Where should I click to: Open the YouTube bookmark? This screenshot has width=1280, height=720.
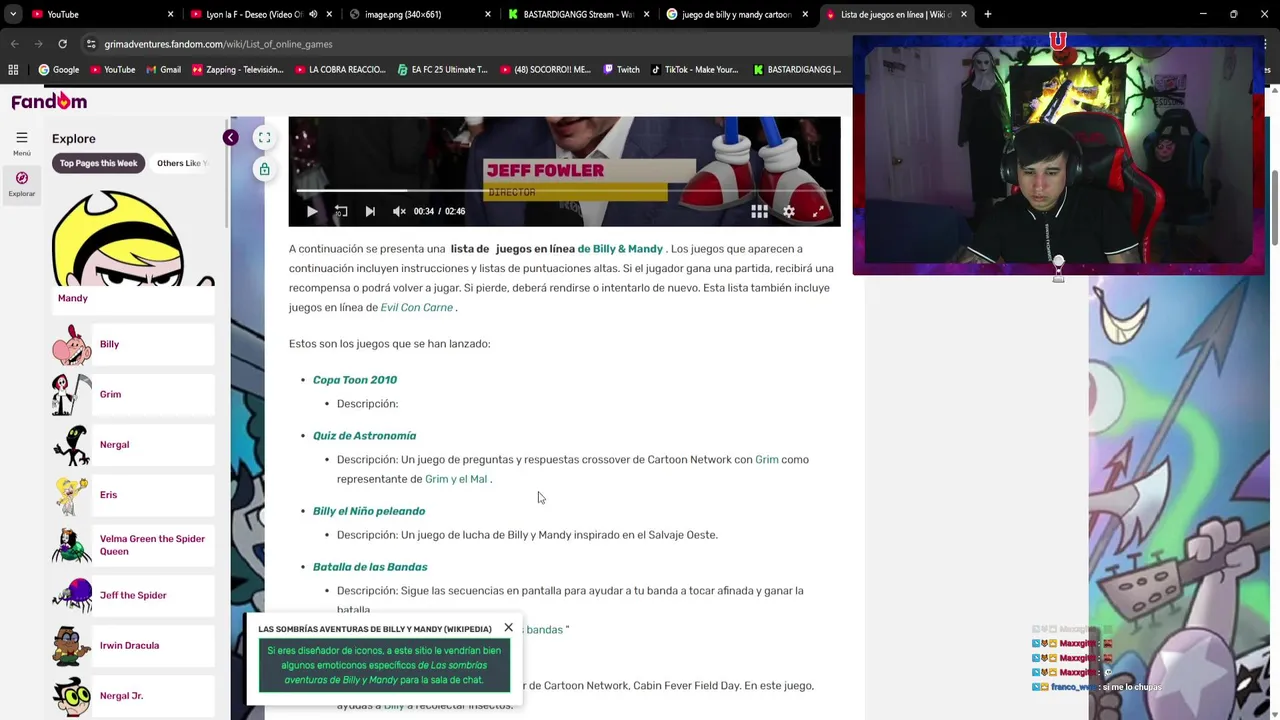[x=112, y=70]
